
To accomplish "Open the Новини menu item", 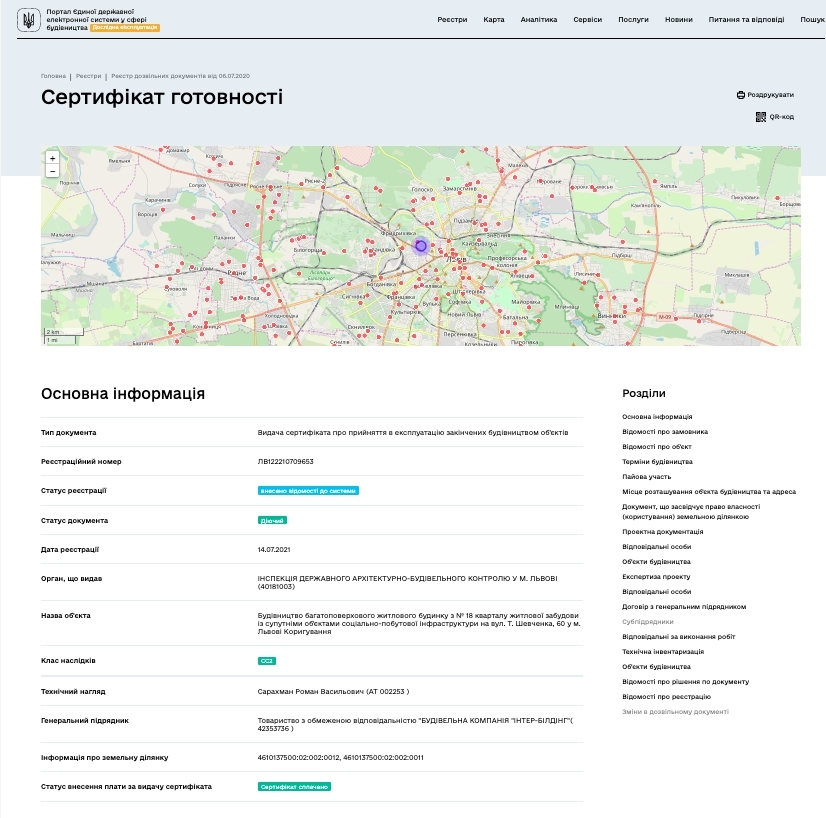I will [x=678, y=19].
